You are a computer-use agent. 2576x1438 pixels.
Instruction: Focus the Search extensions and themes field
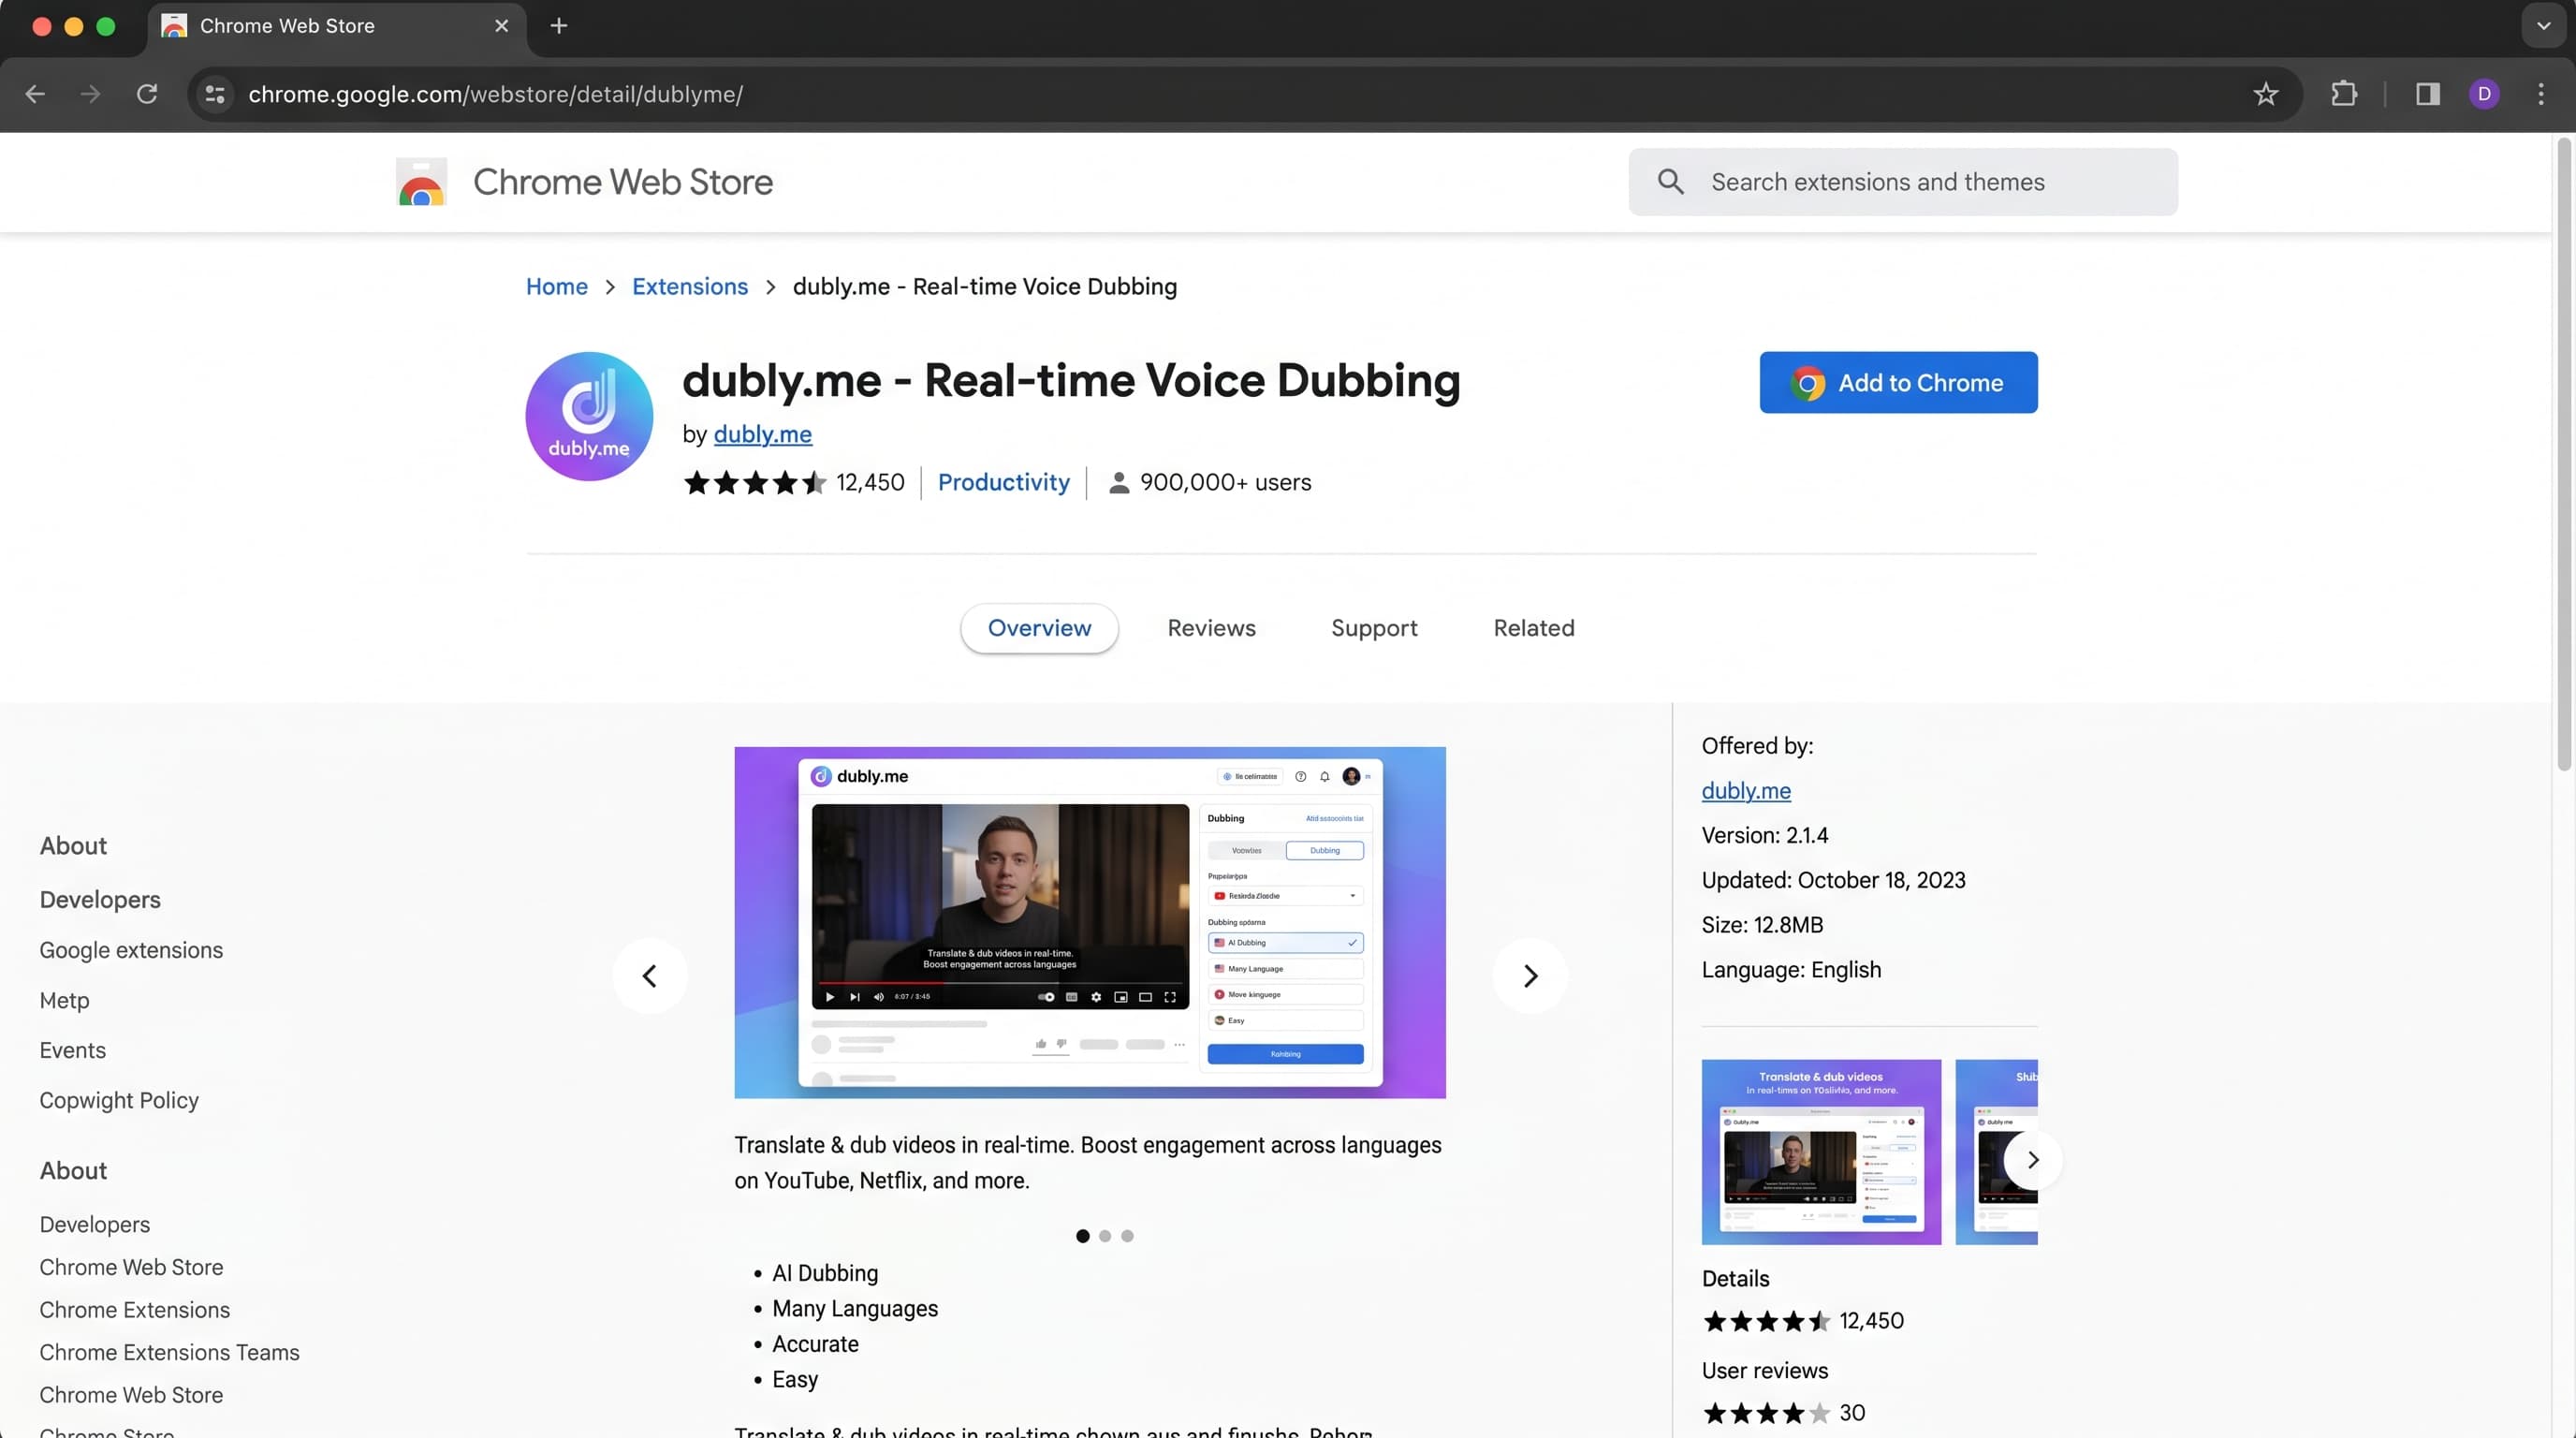pyautogui.click(x=1903, y=182)
